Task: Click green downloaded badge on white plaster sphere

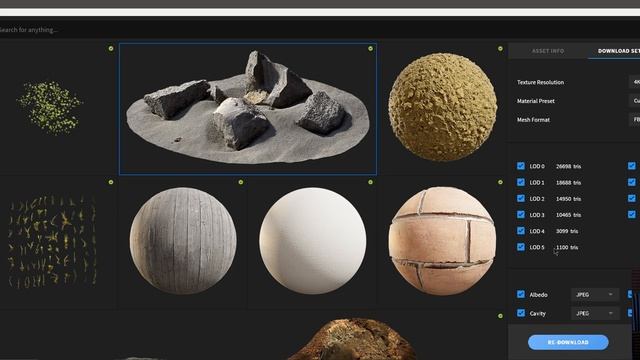Action: (370, 182)
